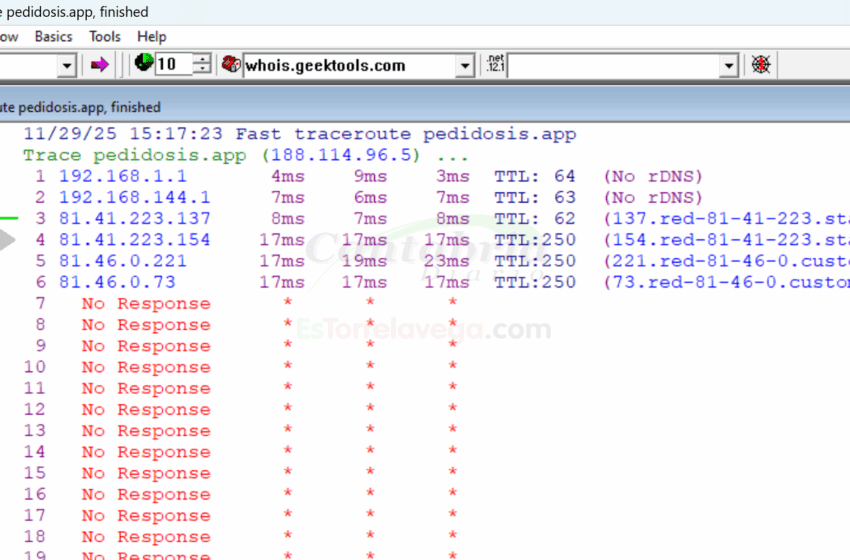This screenshot has height=560, width=850.
Task: Open the Help menu
Action: click(151, 36)
